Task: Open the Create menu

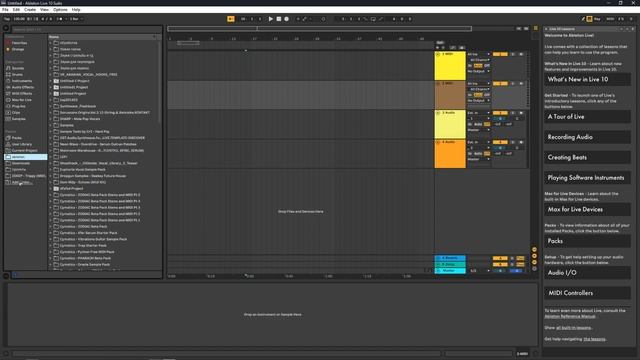Action: click(30, 9)
